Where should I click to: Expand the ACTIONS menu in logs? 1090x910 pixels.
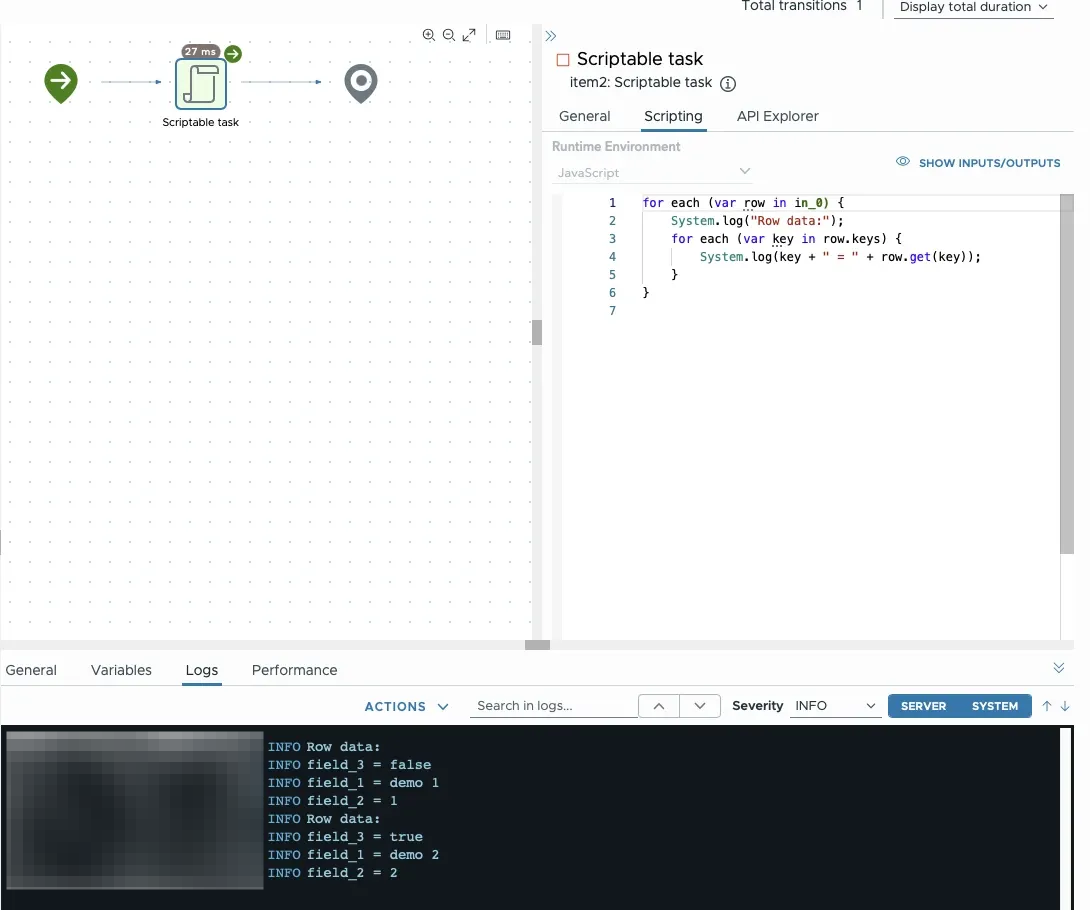click(x=406, y=706)
